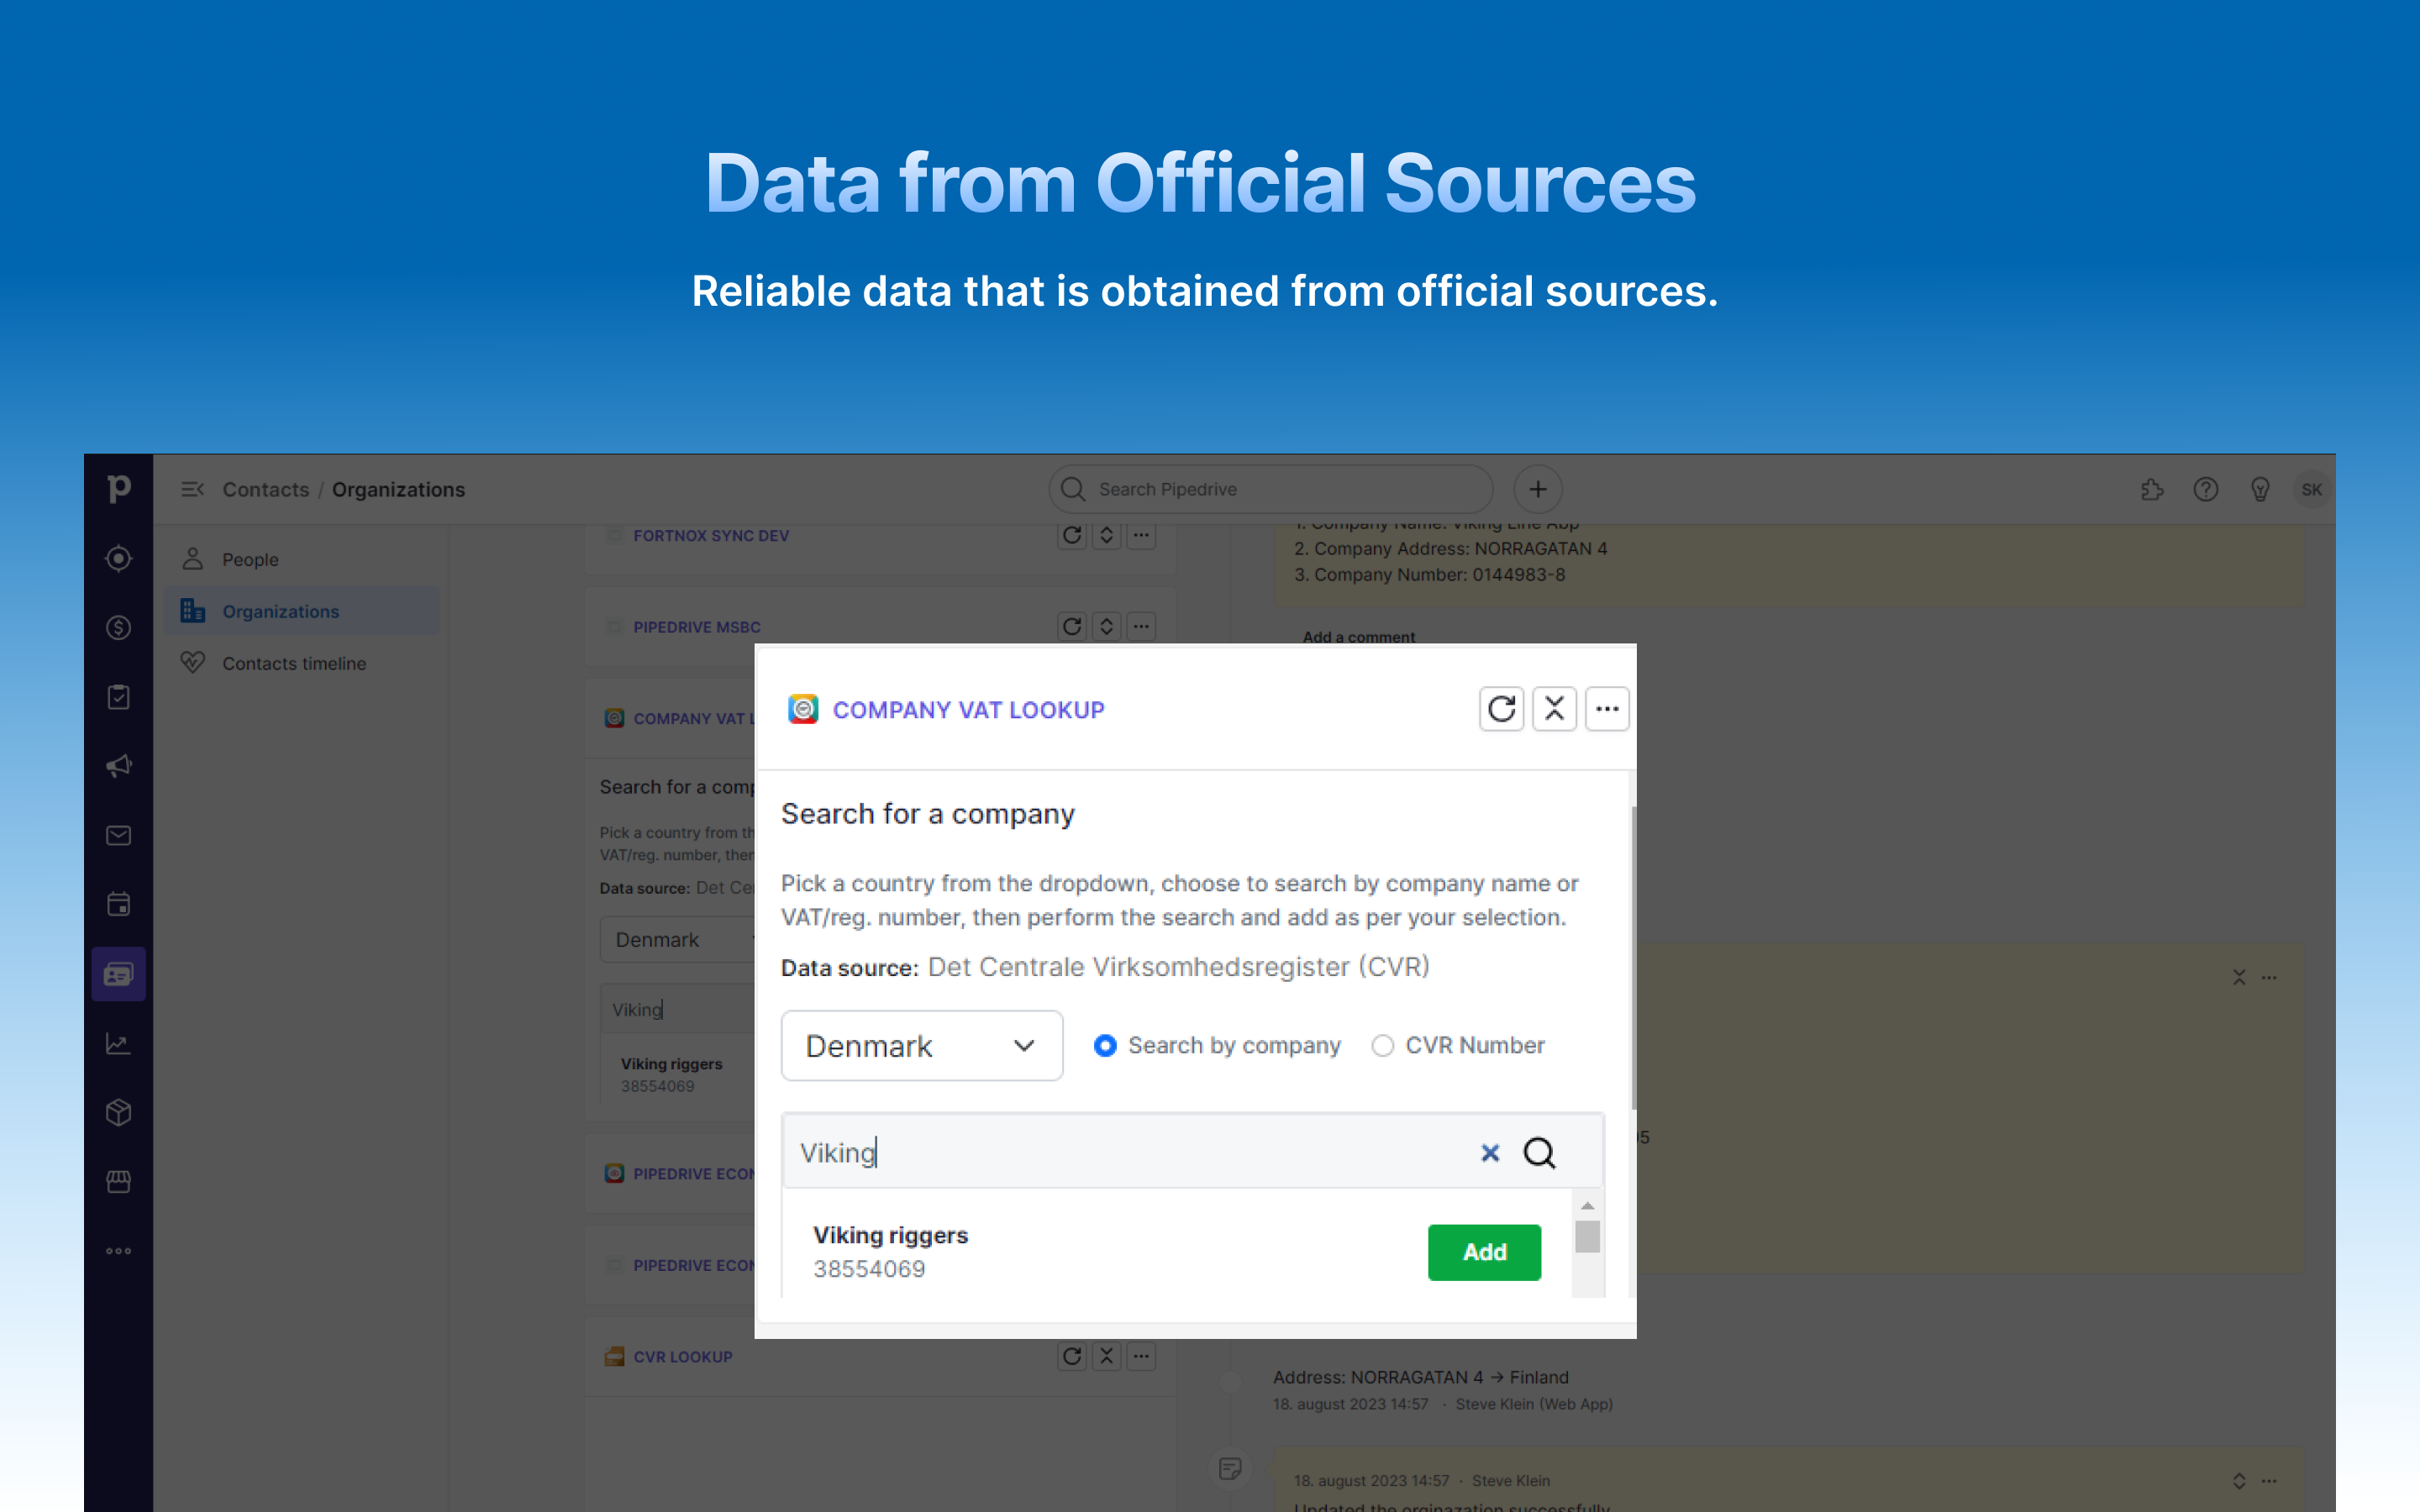
Task: Collapse the Company VAT Lookup panel
Action: pyautogui.click(x=1554, y=709)
